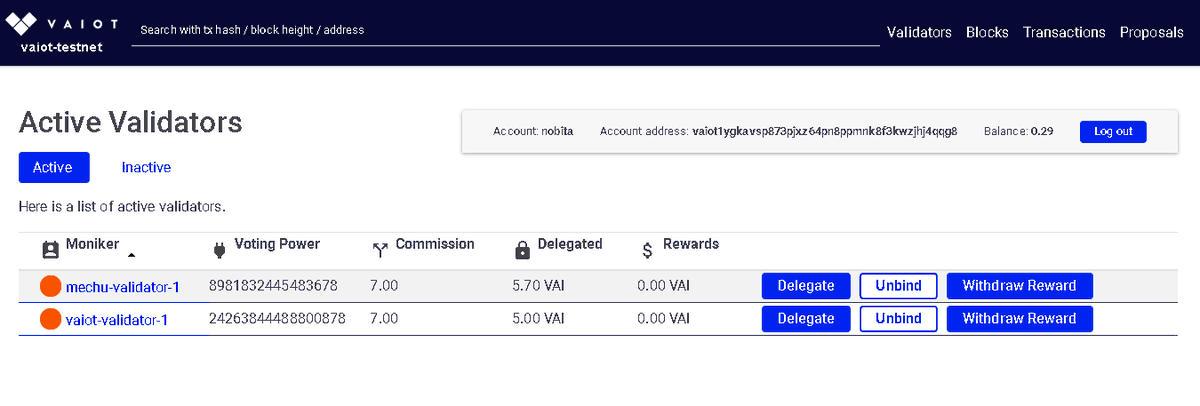Screen dimensions: 1200x406
Task: Click the Account: nobita label
Action: 533,132
